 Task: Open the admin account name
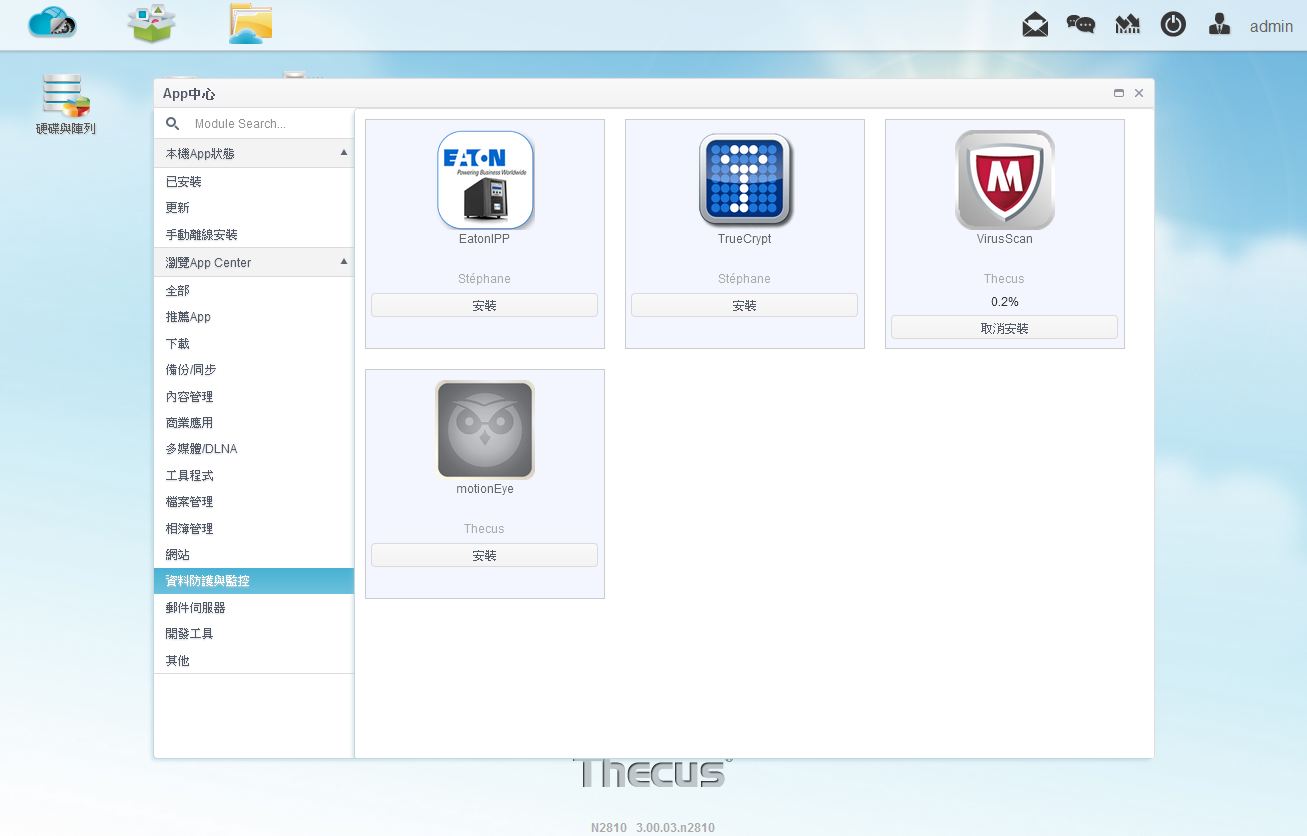click(1271, 27)
